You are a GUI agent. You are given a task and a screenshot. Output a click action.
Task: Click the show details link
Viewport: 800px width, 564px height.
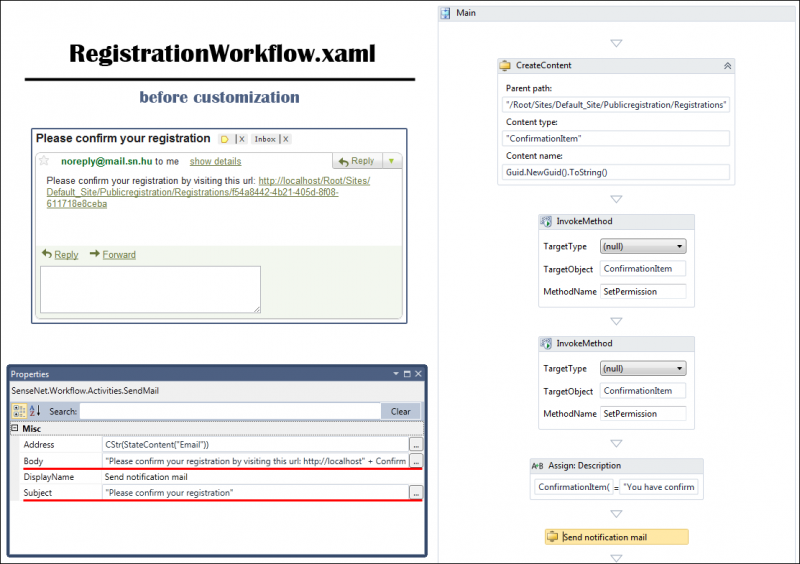(215, 161)
